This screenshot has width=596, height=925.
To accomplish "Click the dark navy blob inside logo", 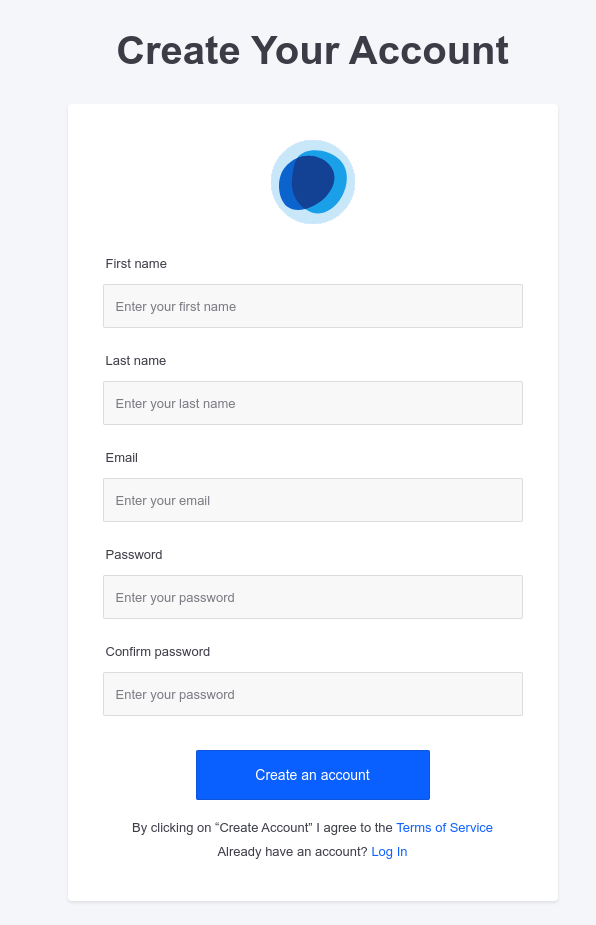I will (x=313, y=182).
